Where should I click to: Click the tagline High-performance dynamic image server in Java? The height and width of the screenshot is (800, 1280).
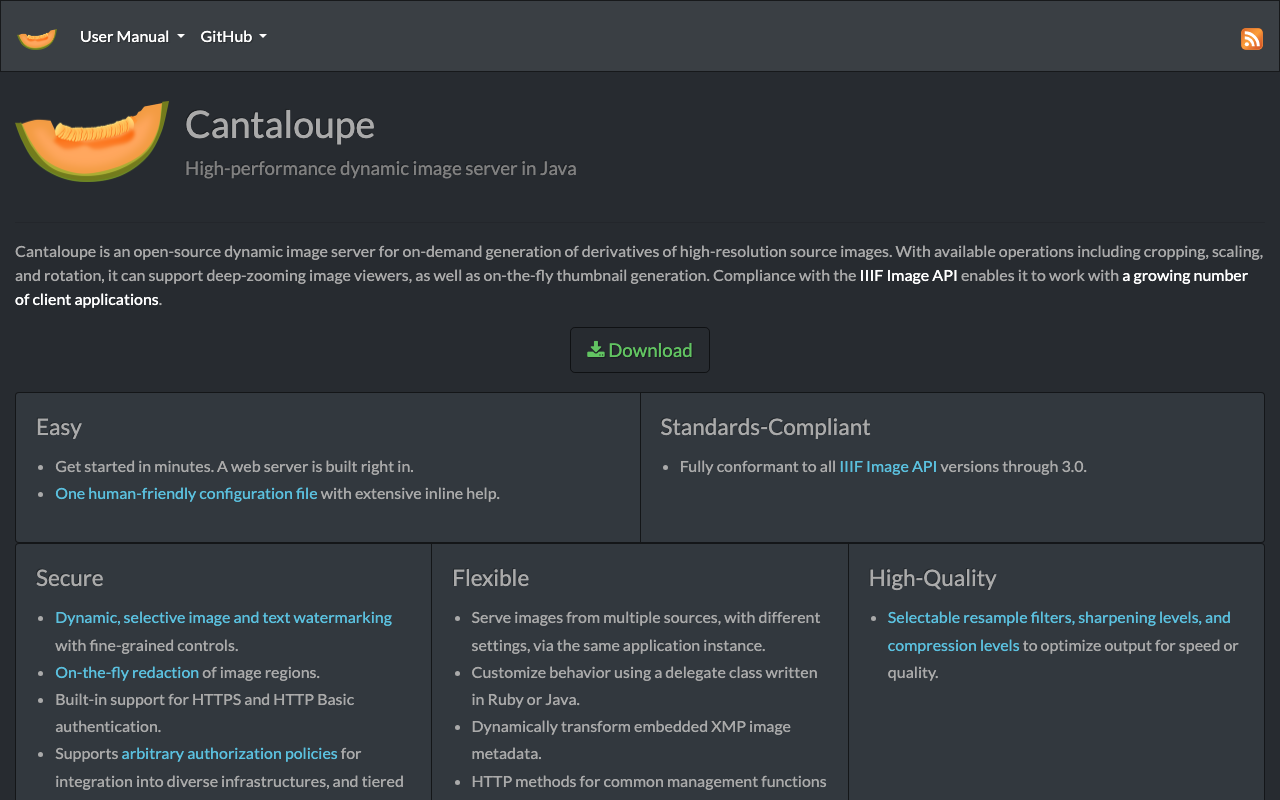380,168
